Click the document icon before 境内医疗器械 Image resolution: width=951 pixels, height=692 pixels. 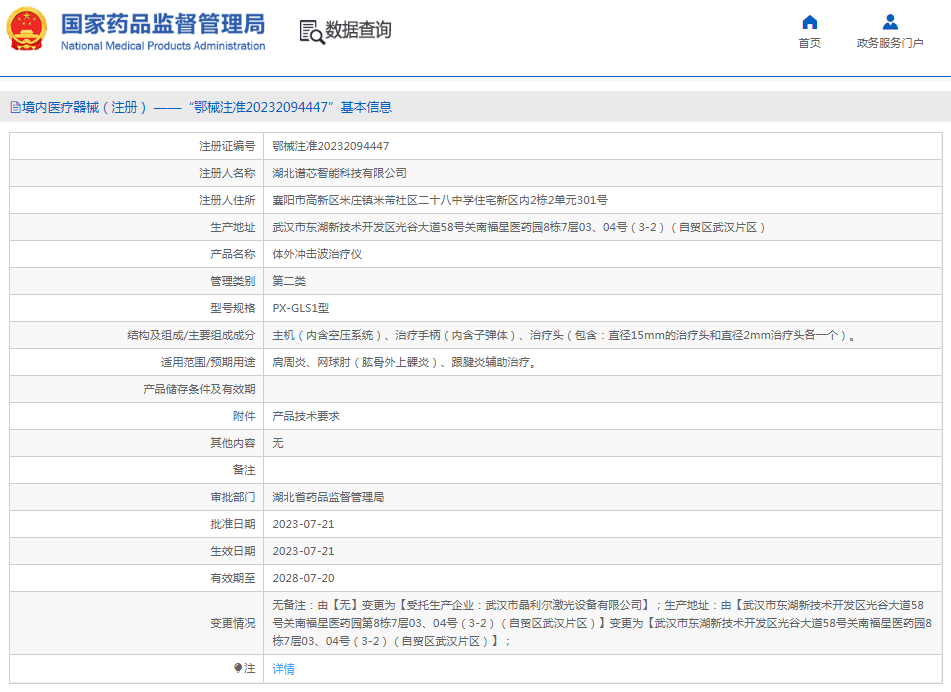click(x=15, y=107)
